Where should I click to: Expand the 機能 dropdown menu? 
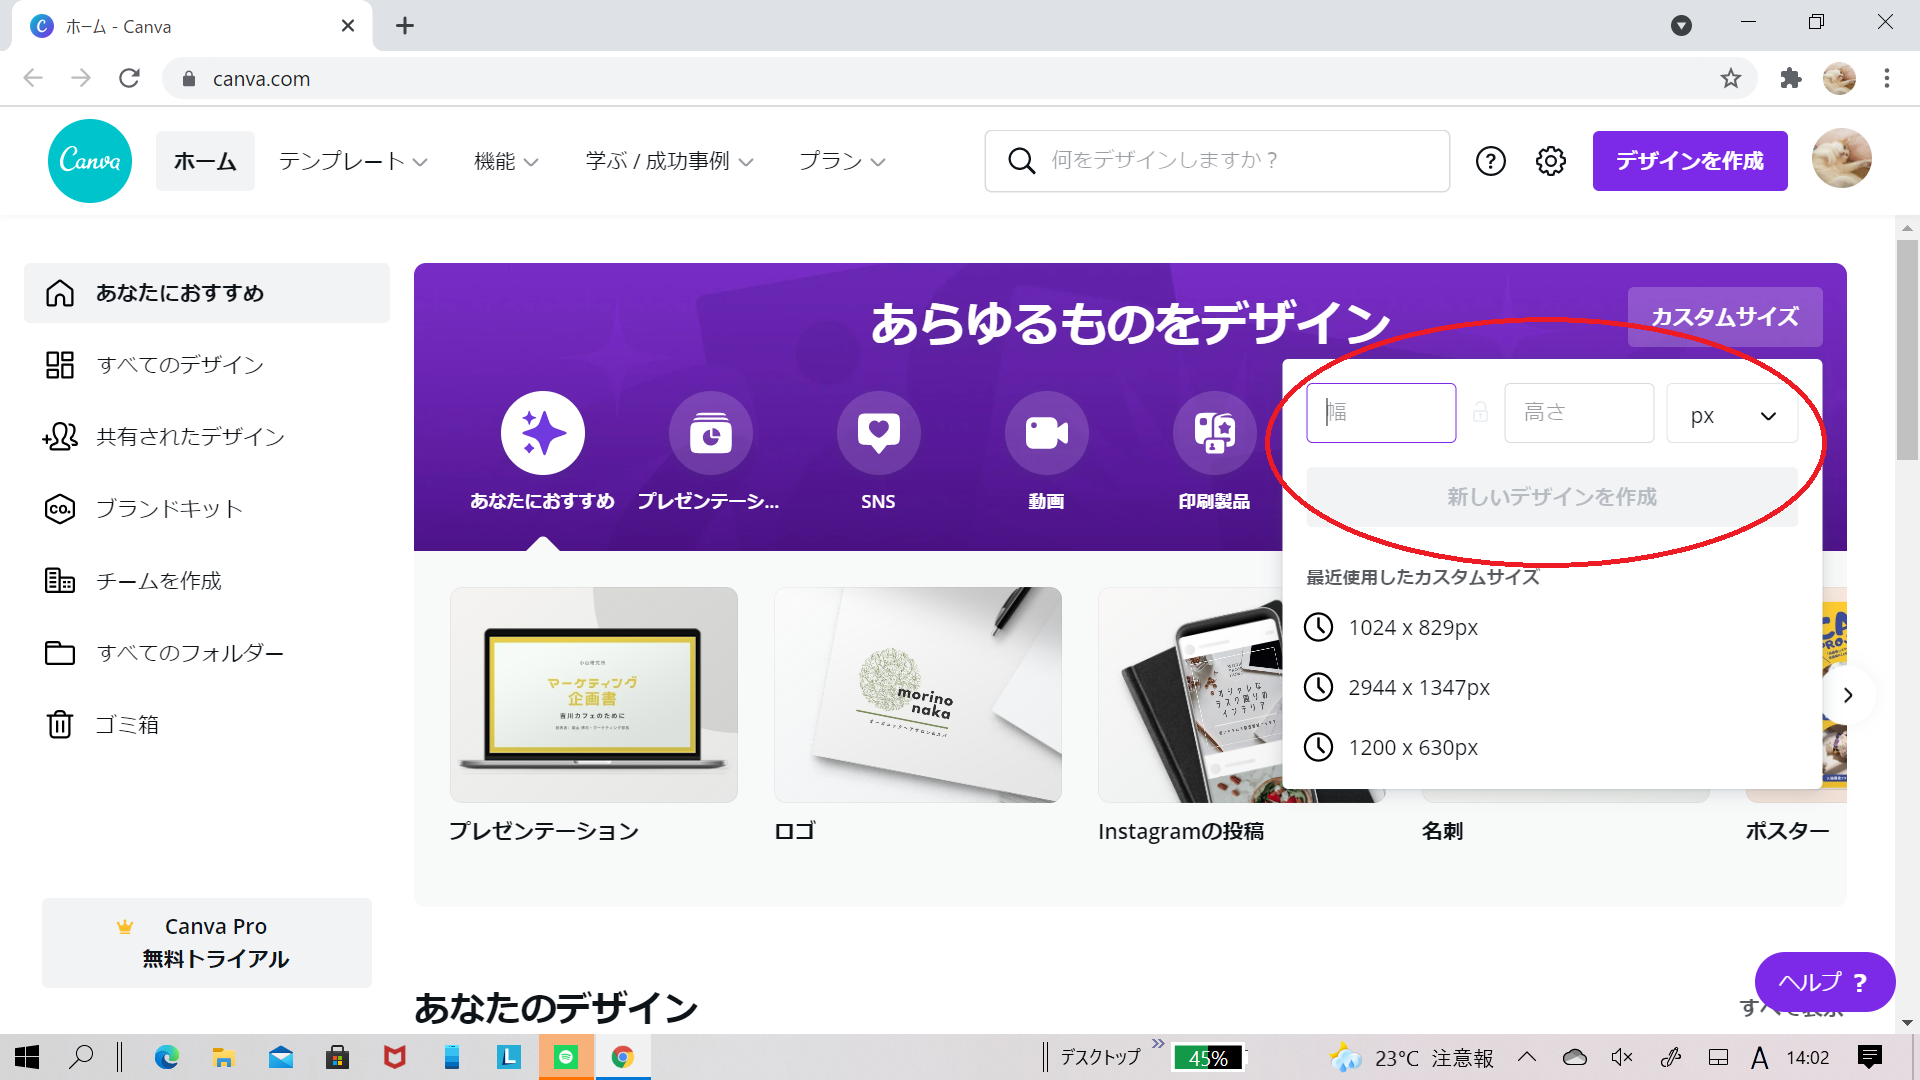tap(506, 161)
